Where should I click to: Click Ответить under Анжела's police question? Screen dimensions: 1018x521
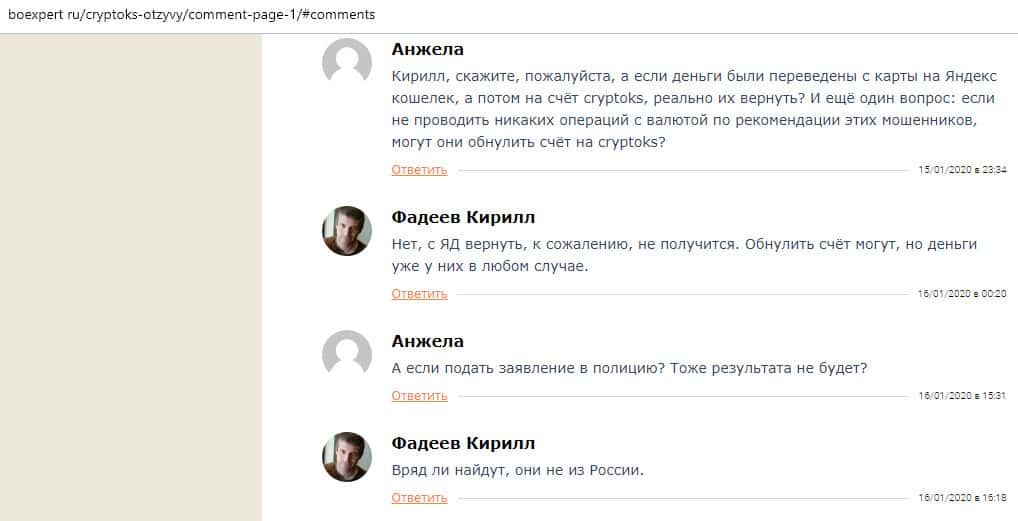pos(419,396)
